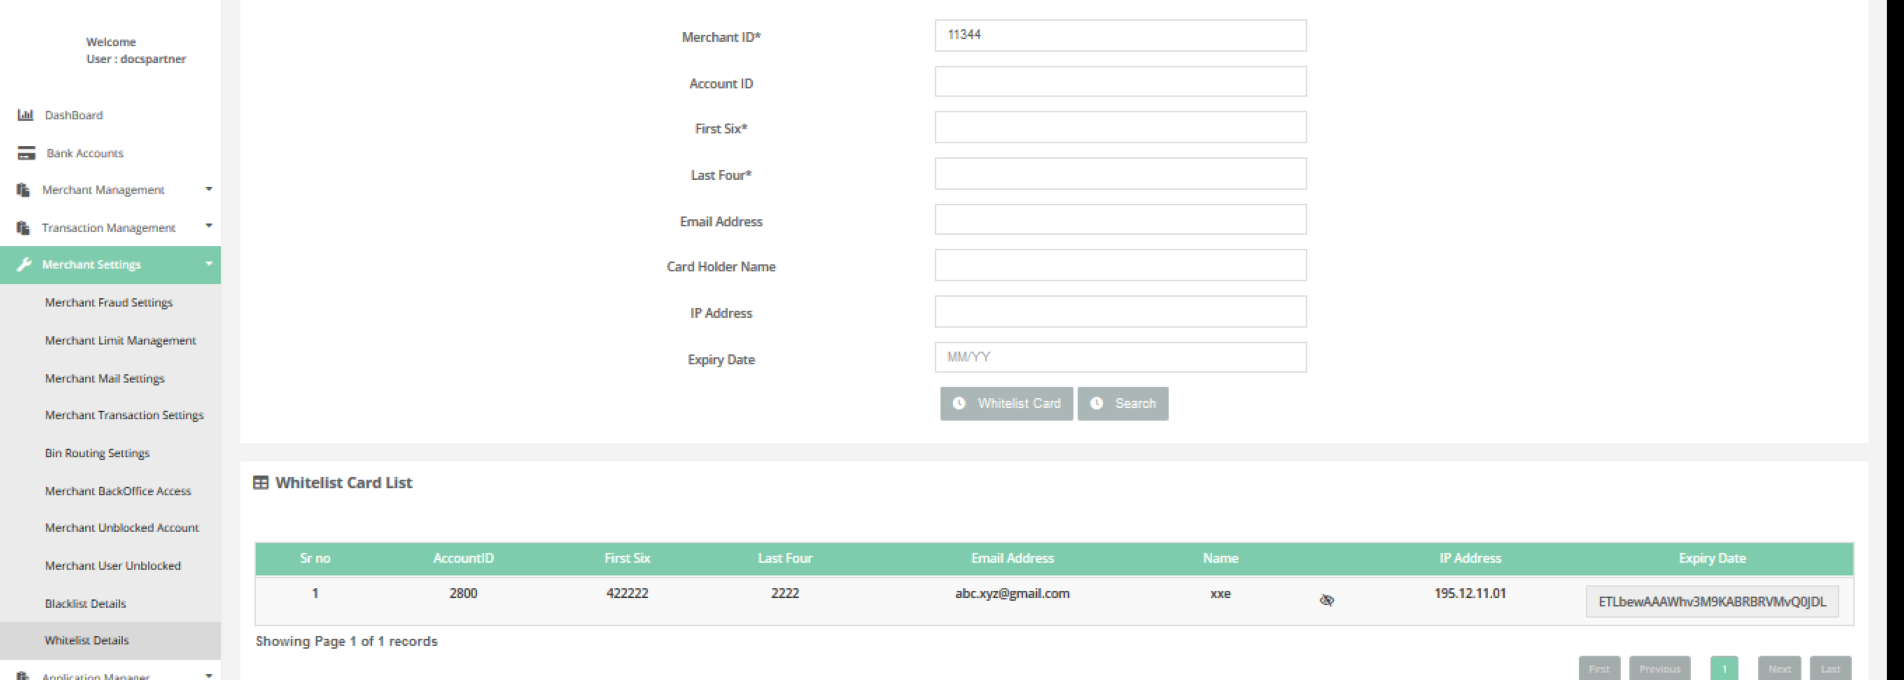Expand the Transaction Management menu arrow
The height and width of the screenshot is (680, 1904).
(x=209, y=227)
